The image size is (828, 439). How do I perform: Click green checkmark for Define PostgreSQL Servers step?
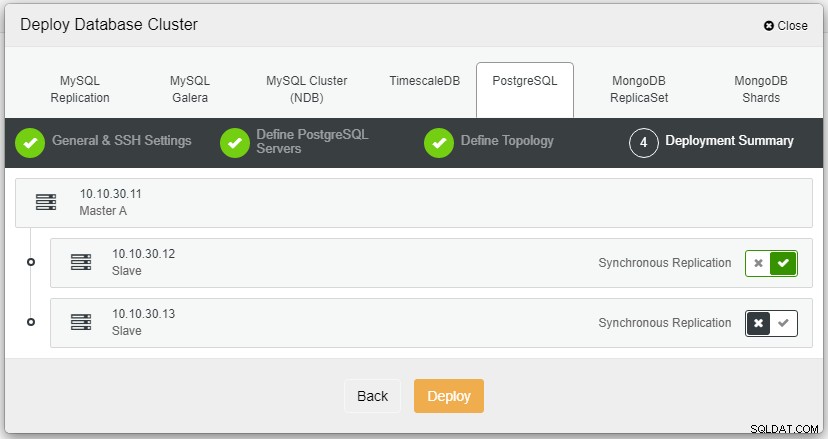click(x=234, y=143)
